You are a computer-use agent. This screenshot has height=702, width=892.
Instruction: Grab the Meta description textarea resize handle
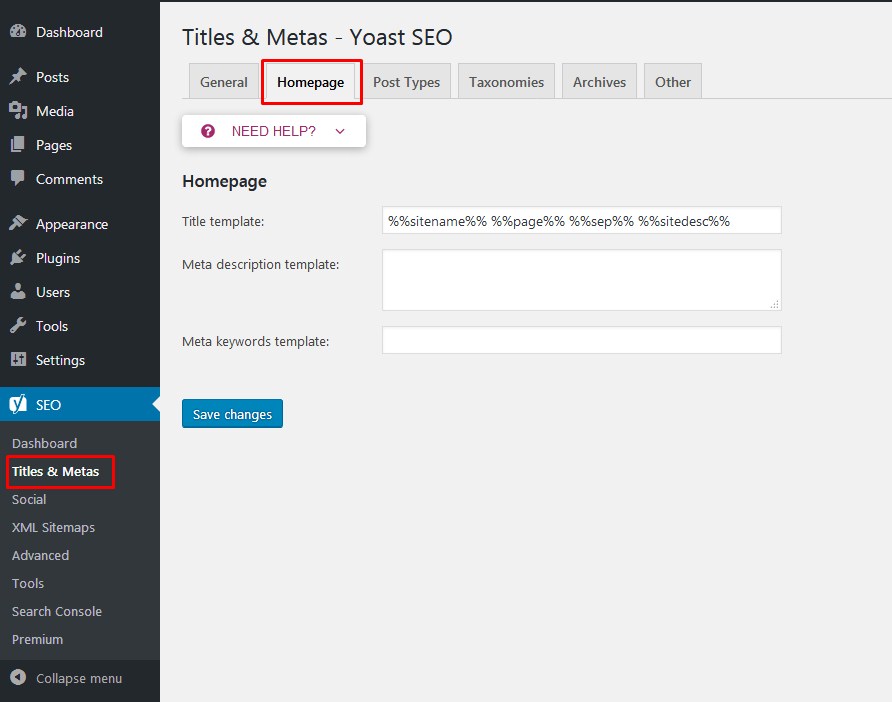click(x=774, y=304)
